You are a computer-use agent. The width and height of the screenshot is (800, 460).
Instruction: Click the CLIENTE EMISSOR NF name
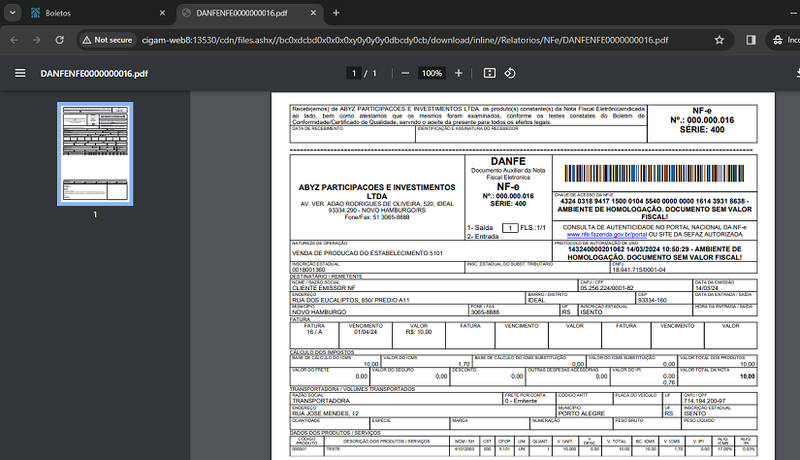[323, 288]
